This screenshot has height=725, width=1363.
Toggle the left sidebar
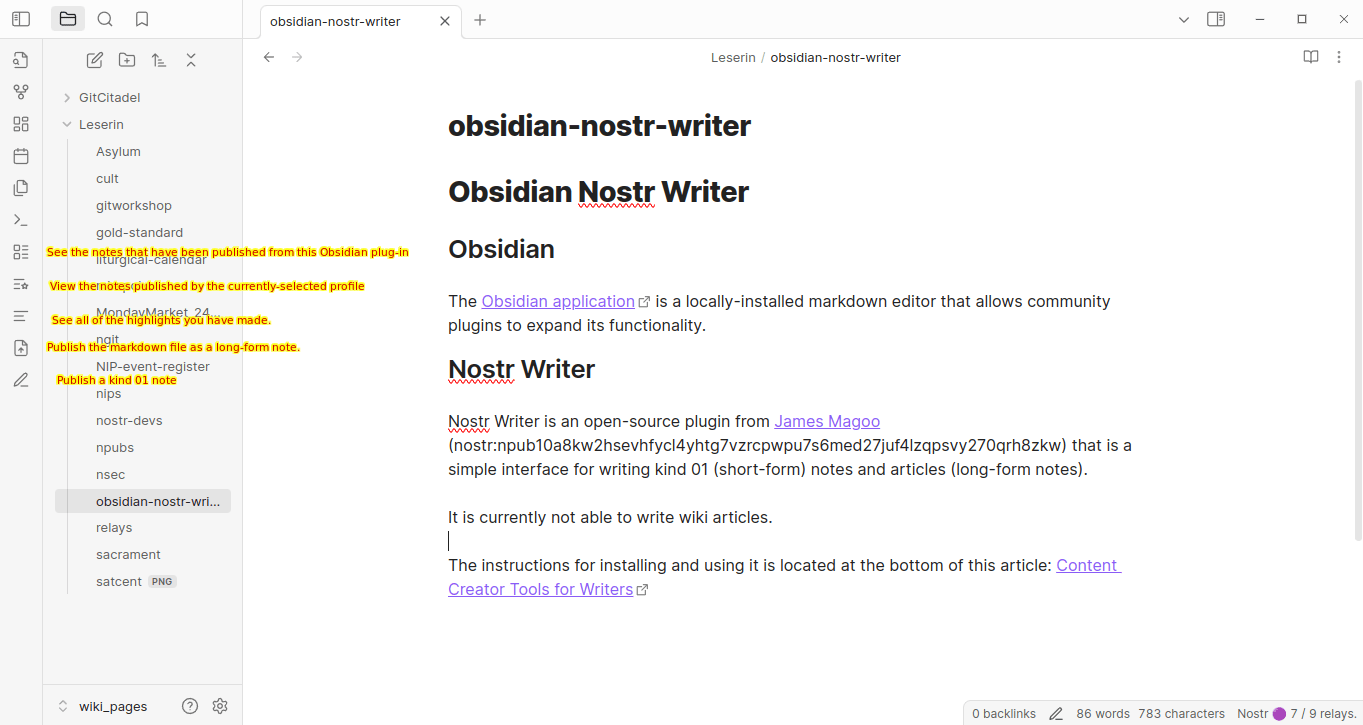[21, 19]
